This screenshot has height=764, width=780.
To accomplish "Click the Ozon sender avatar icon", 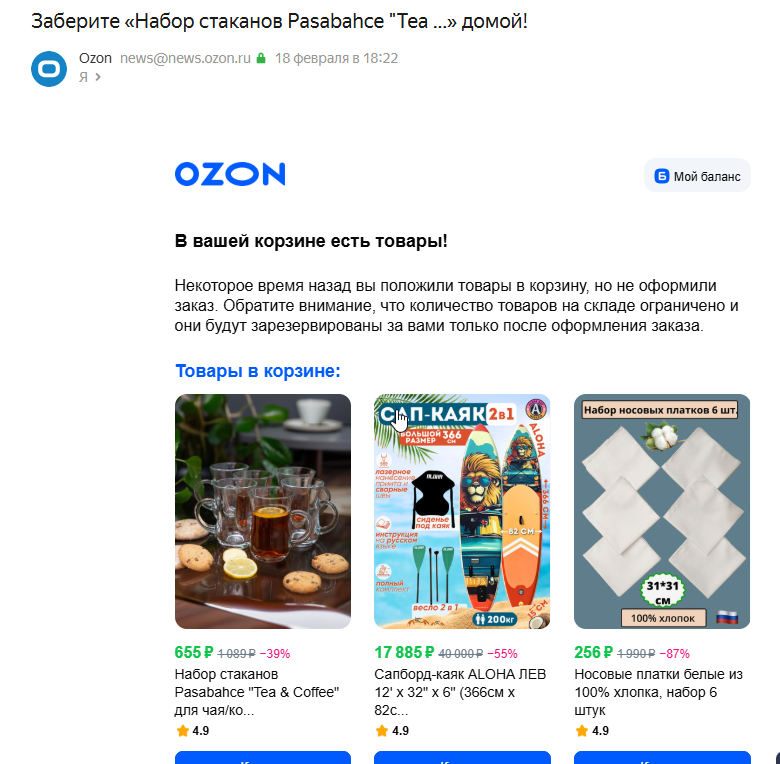I will 49,69.
